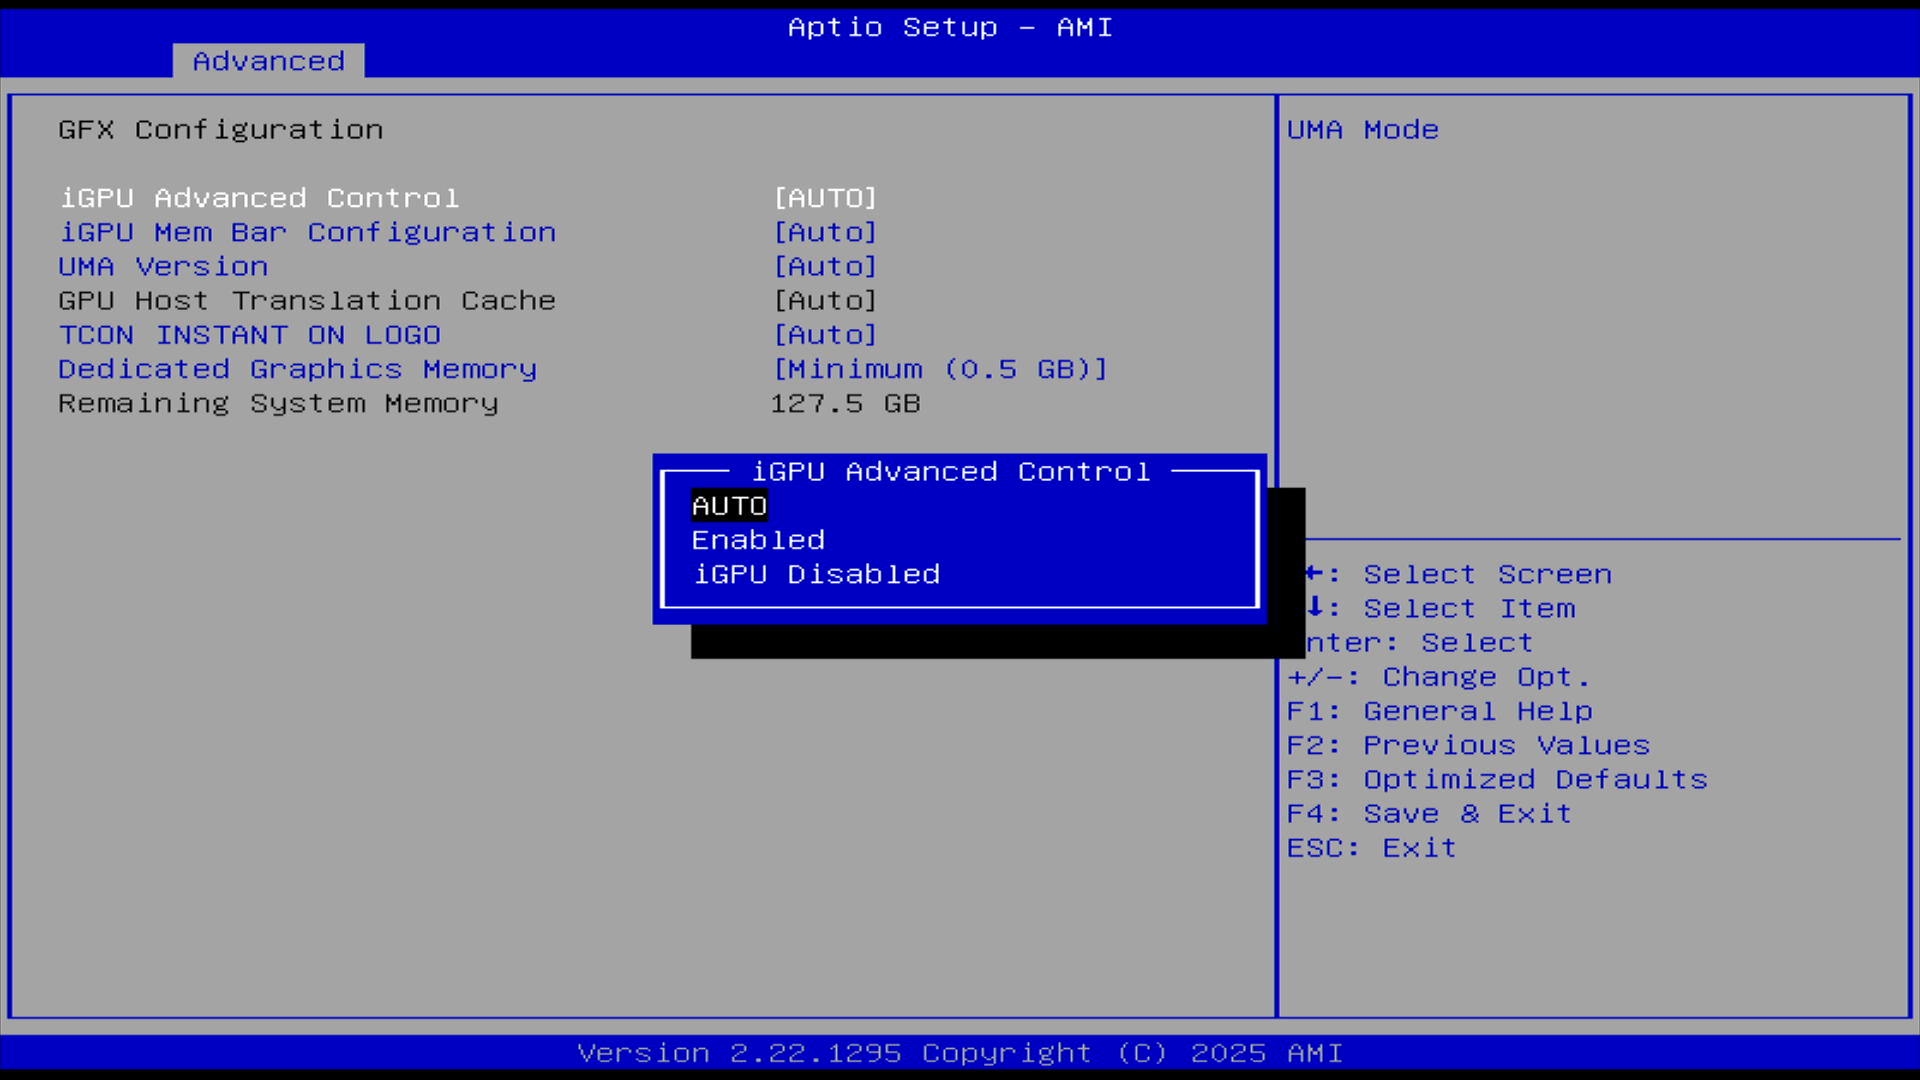Click the F4: Save & Exit hint

(x=1429, y=813)
